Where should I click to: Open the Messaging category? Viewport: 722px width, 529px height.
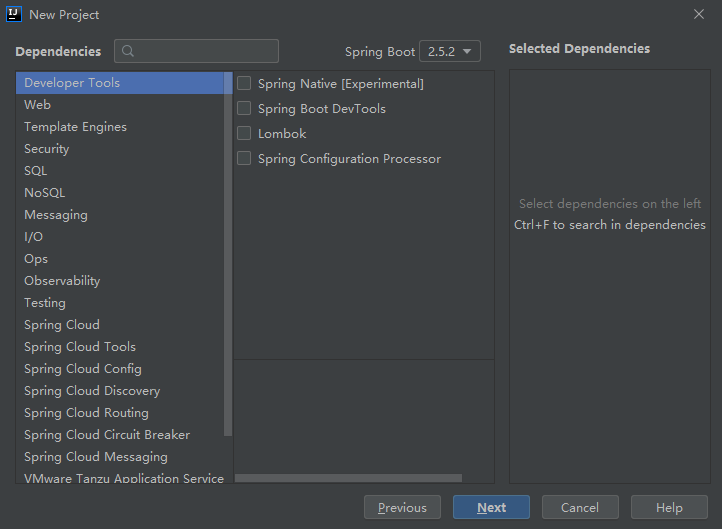pos(120,215)
